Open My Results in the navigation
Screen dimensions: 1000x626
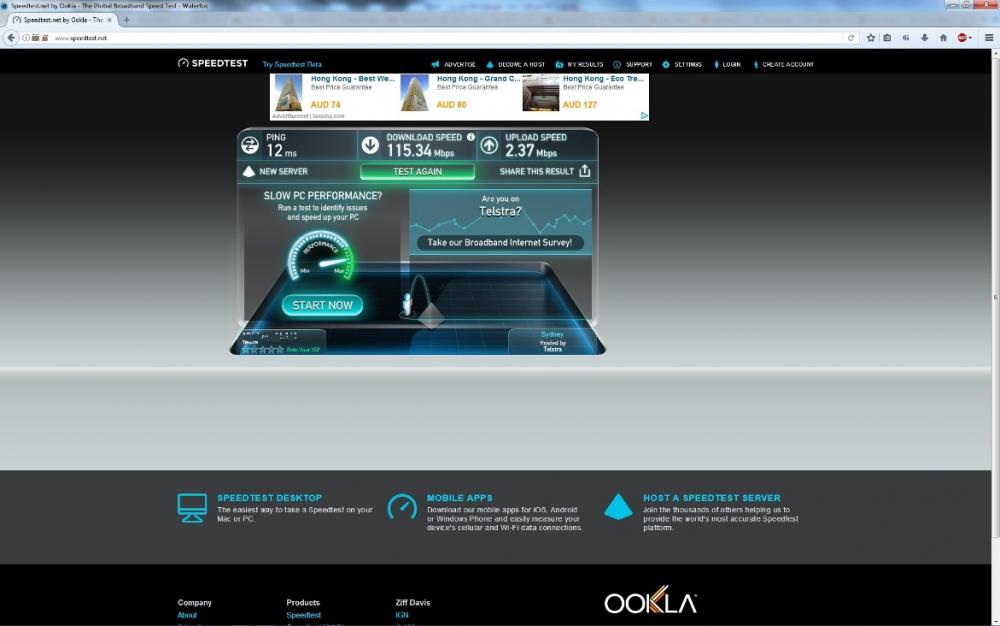pyautogui.click(x=579, y=64)
